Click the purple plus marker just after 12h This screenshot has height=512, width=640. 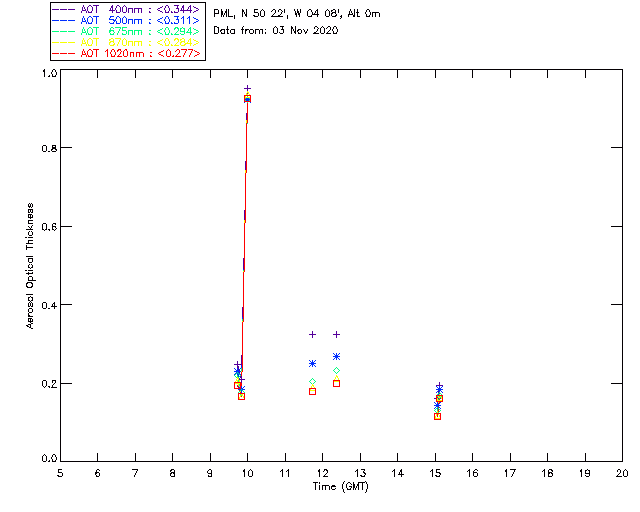[336, 335]
